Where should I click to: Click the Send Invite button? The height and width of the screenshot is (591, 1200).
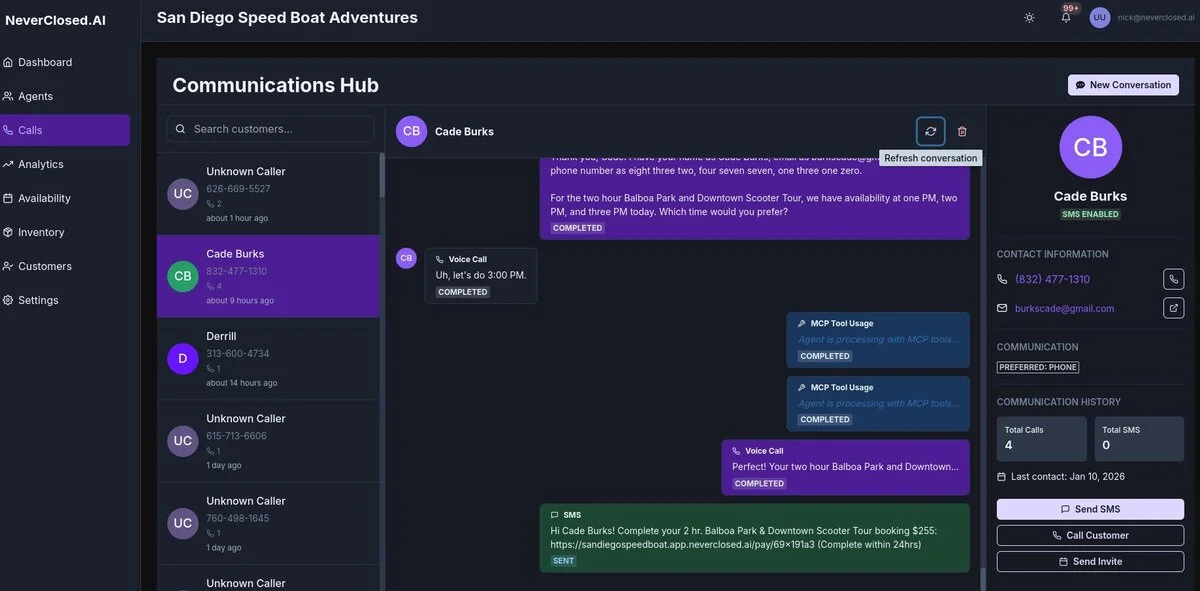click(1090, 561)
